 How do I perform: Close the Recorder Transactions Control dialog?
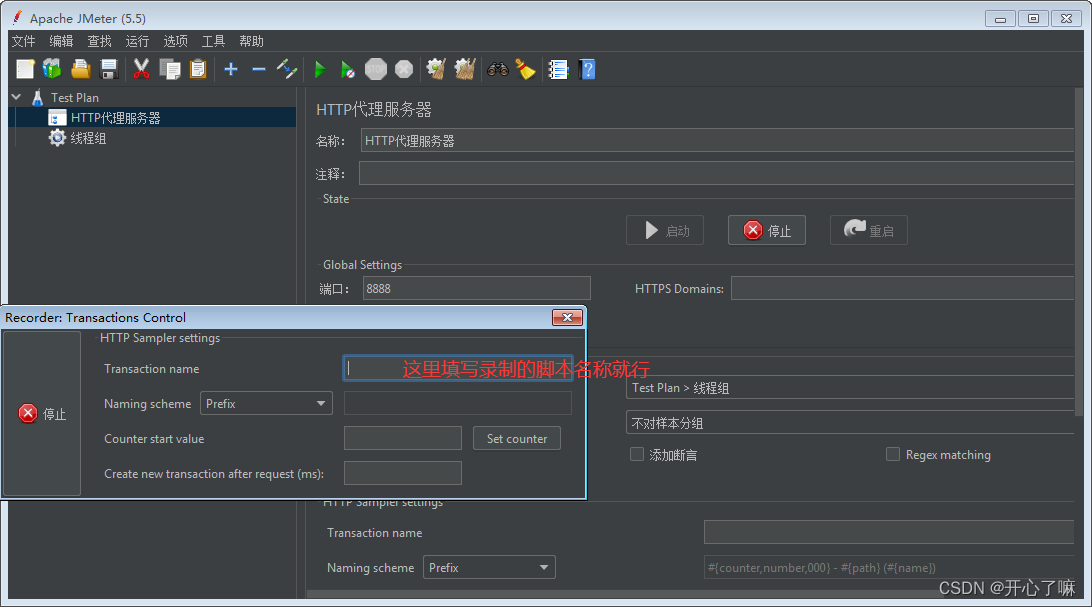pyautogui.click(x=568, y=317)
